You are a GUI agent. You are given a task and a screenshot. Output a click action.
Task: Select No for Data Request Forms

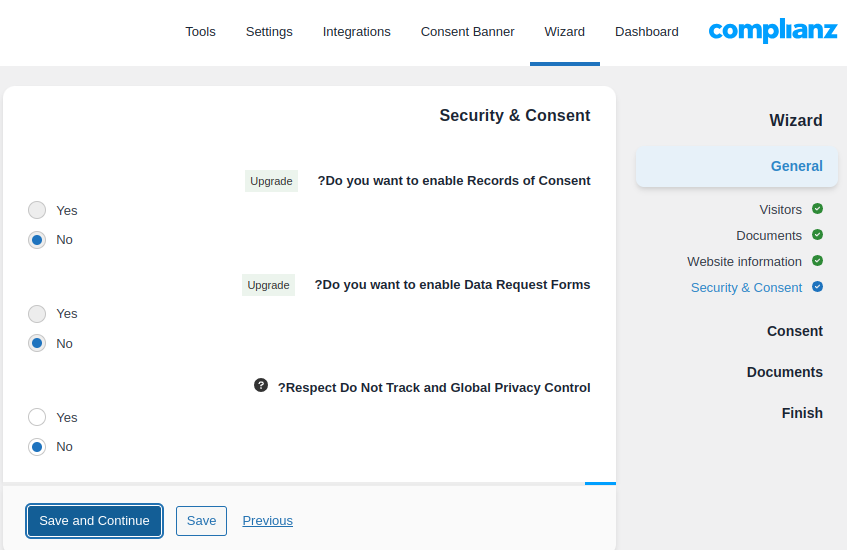click(37, 343)
